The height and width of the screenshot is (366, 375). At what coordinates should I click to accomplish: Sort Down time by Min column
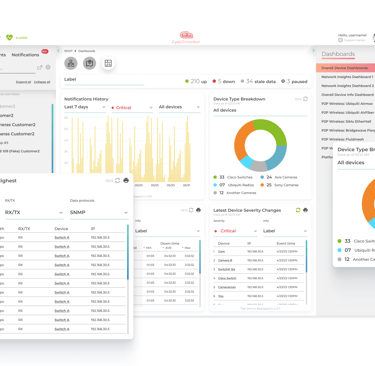[148, 248]
